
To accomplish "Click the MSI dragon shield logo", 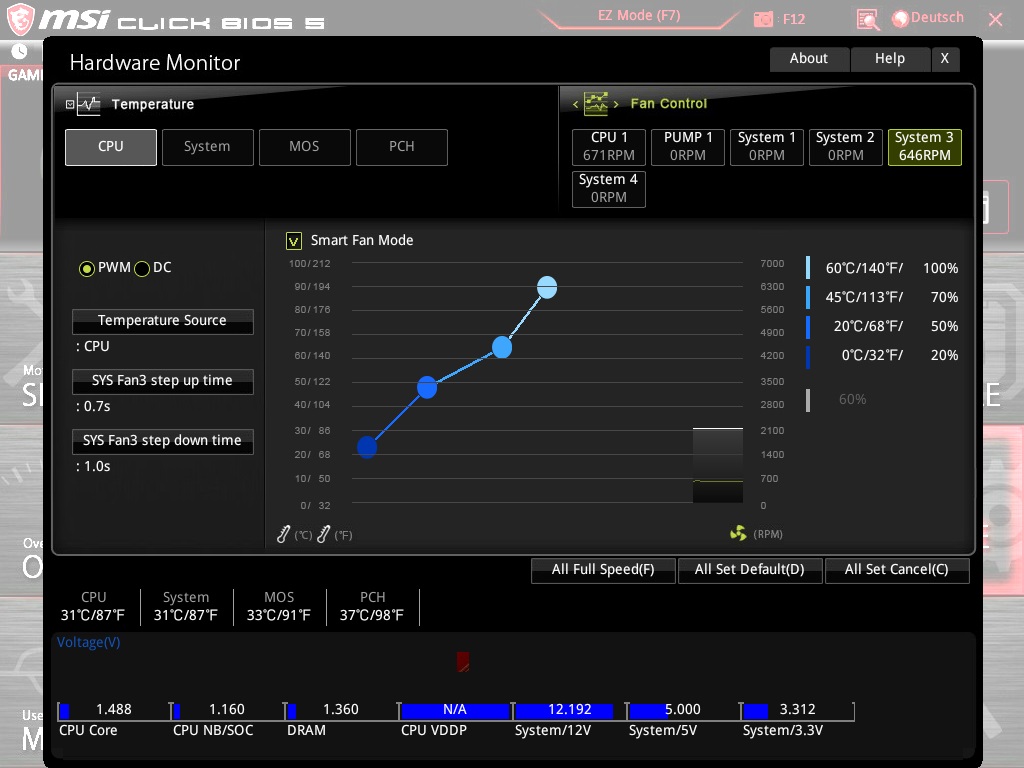I will click(20, 18).
